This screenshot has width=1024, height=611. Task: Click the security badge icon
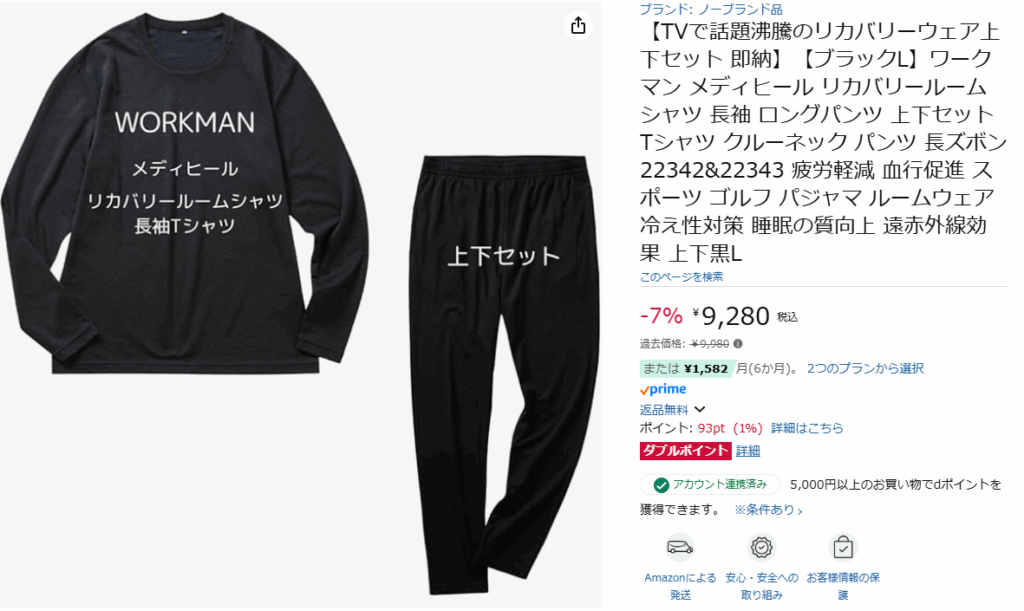coord(762,547)
